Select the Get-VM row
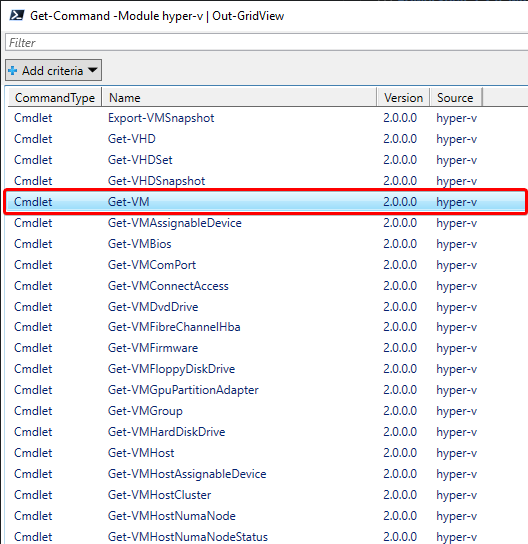The width and height of the screenshot is (528, 544). click(266, 202)
